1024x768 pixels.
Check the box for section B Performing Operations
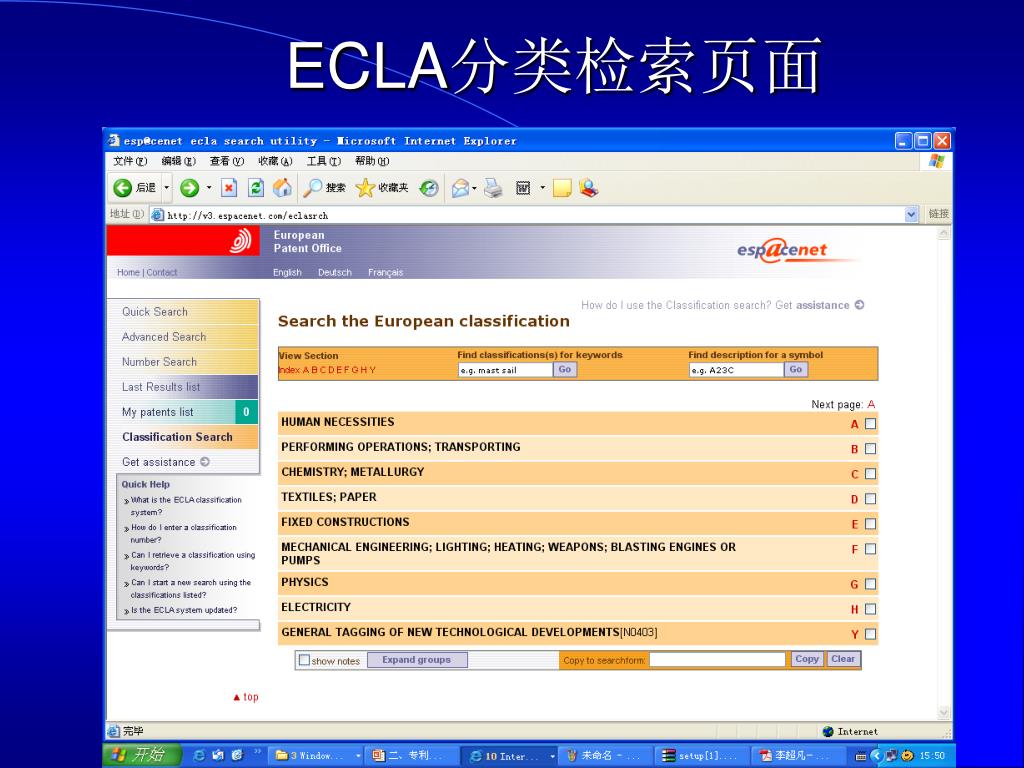tap(871, 449)
